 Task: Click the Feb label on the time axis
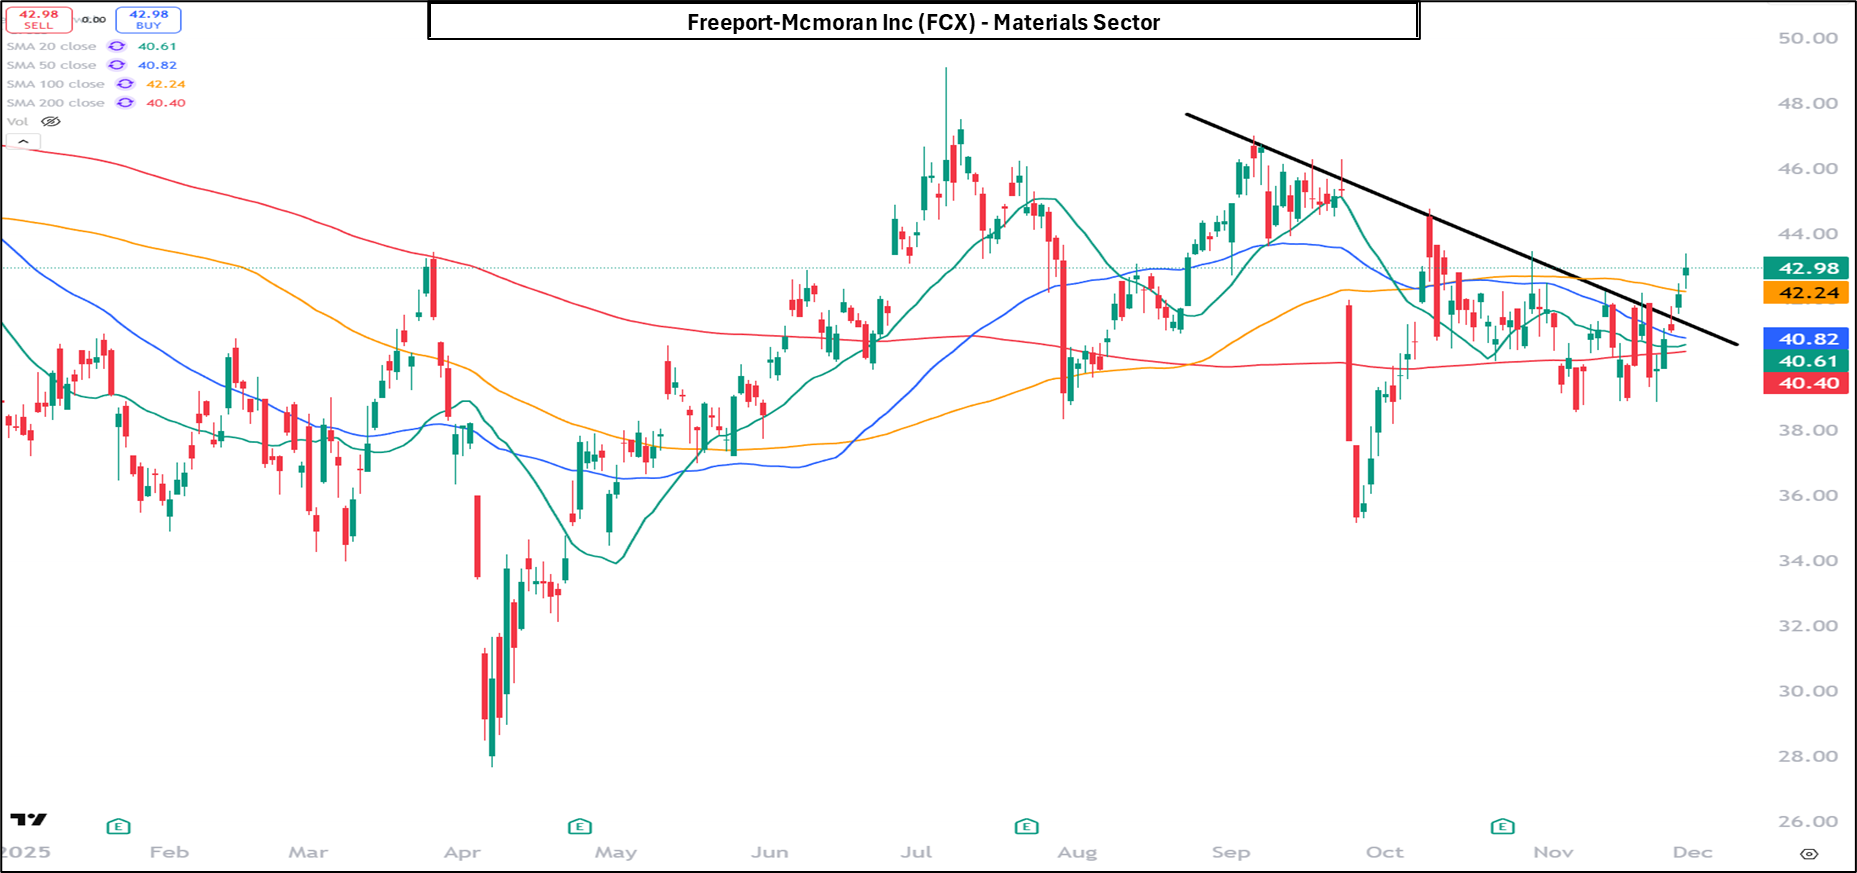tap(169, 852)
